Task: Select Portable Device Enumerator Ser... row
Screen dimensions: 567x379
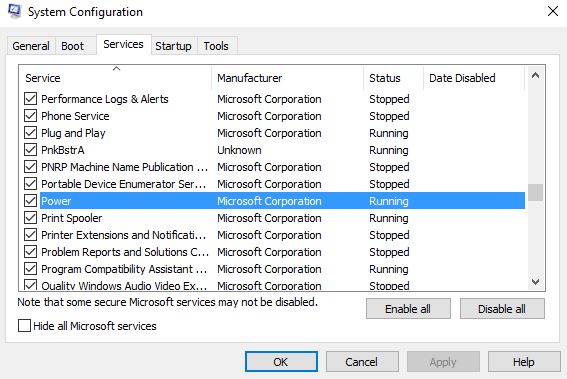Action: [x=274, y=184]
